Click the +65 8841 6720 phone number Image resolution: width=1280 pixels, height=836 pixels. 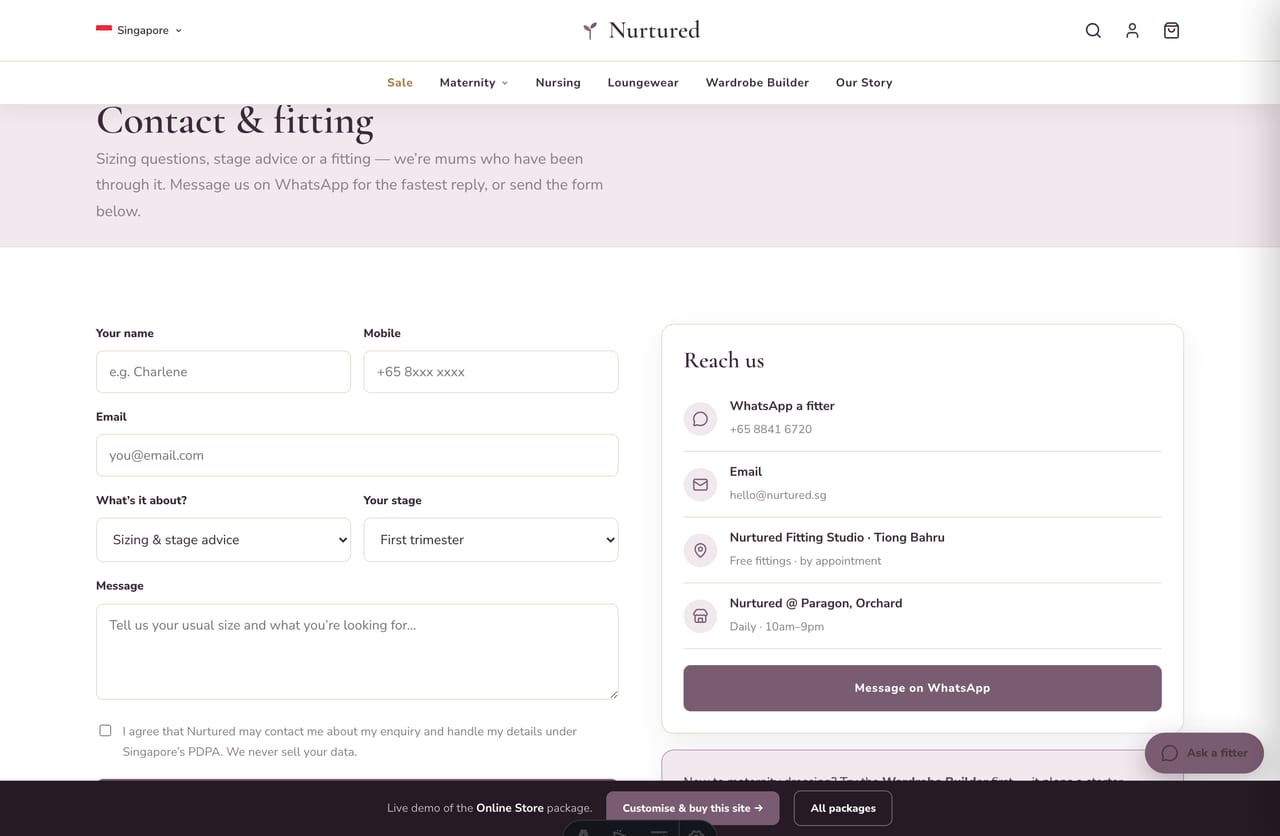tap(771, 429)
